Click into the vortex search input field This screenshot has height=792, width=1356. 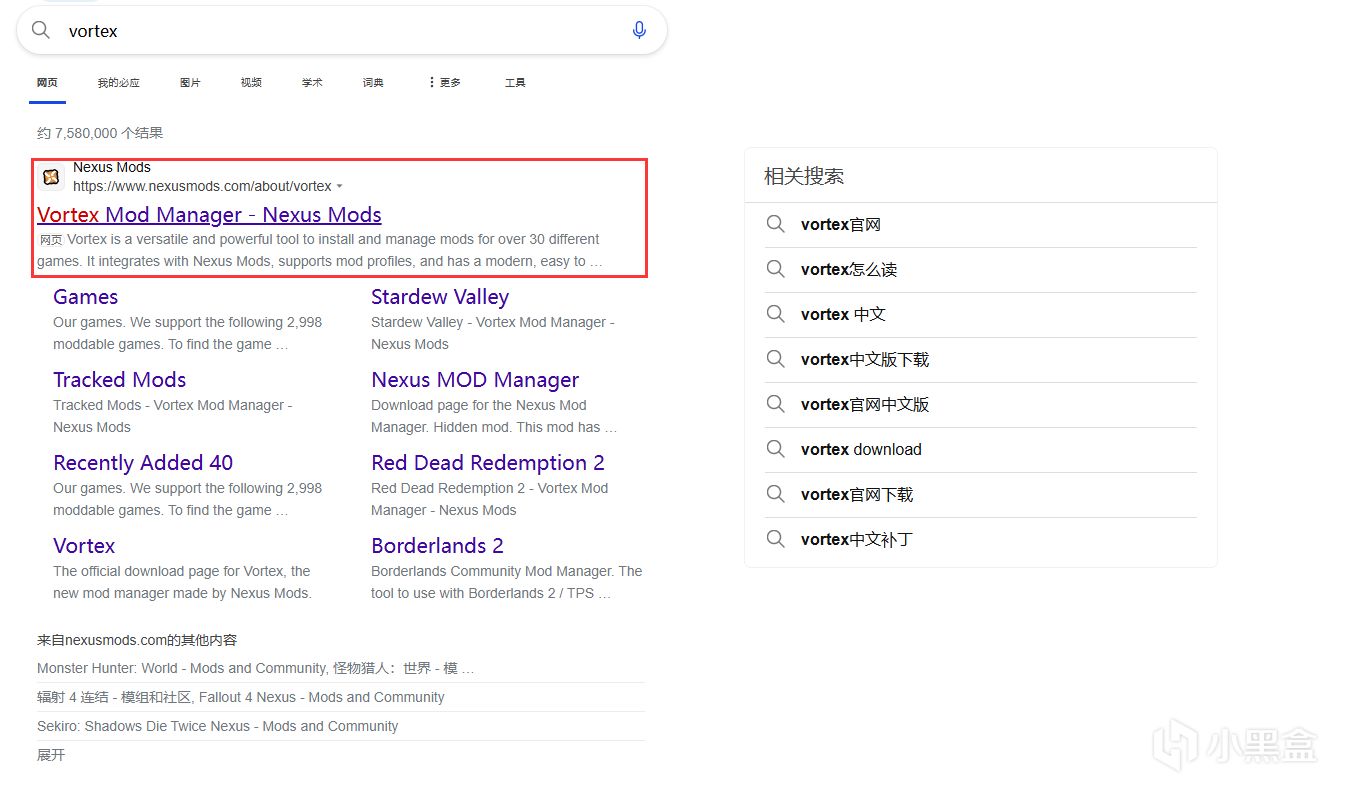coord(340,31)
